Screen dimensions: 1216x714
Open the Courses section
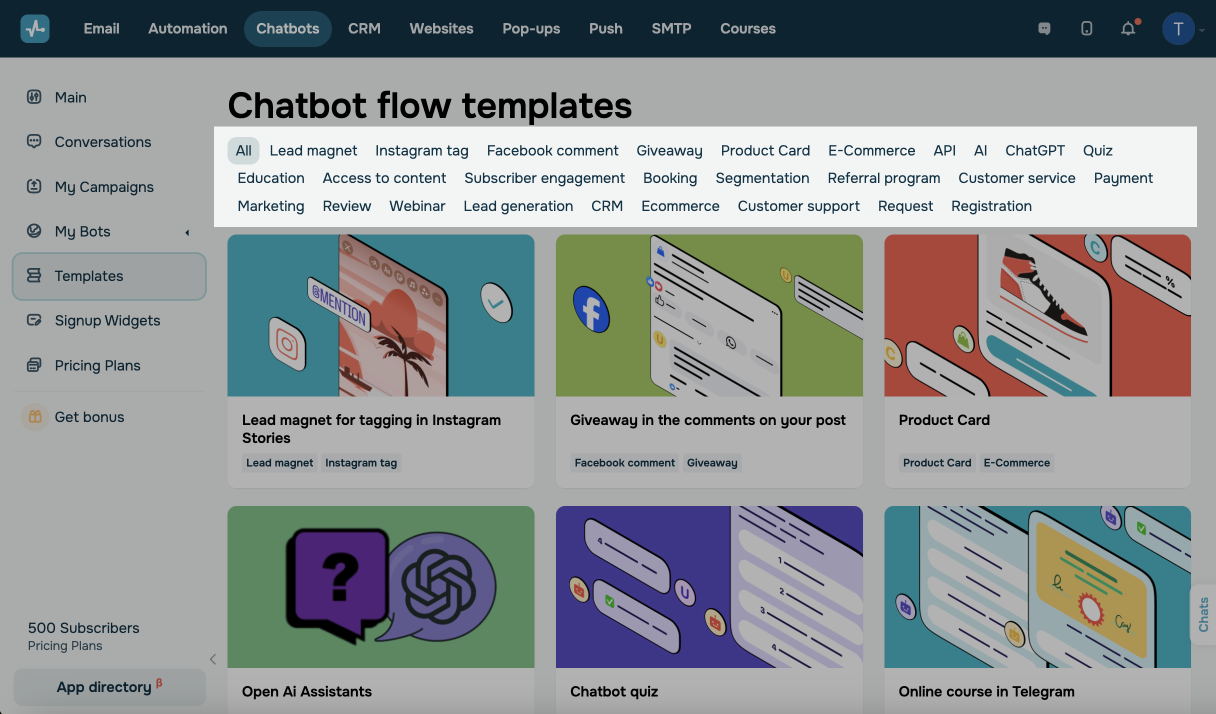click(748, 28)
